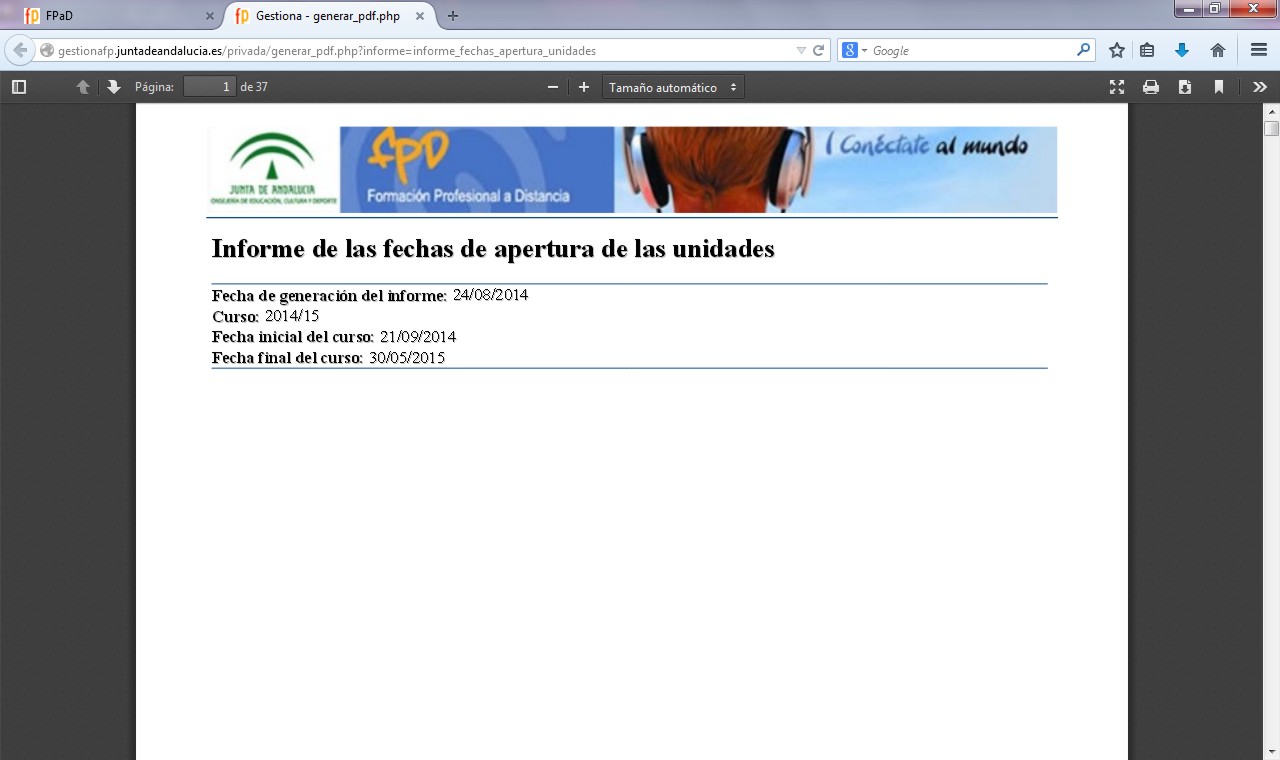Go to browser home page
Screen dimensions: 1280x760
tap(1218, 51)
